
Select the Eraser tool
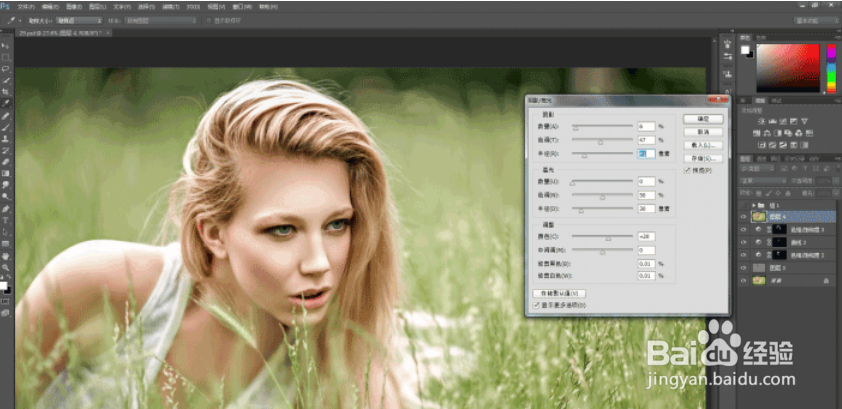coord(5,162)
